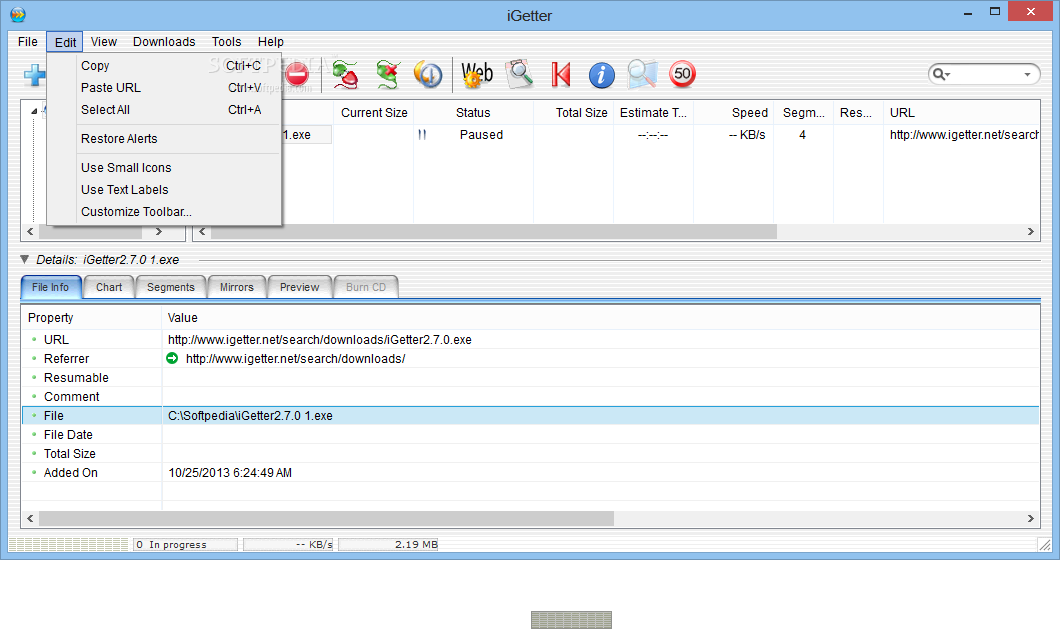Choose Paste URL menu entry
1060x629 pixels.
[164, 88]
